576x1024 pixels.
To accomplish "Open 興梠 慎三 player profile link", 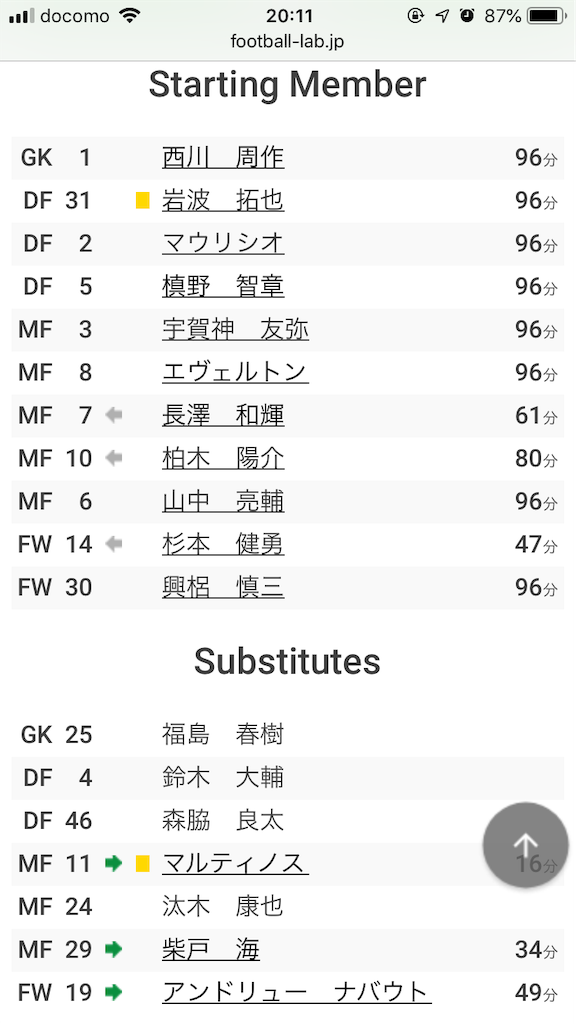I will coord(223,587).
